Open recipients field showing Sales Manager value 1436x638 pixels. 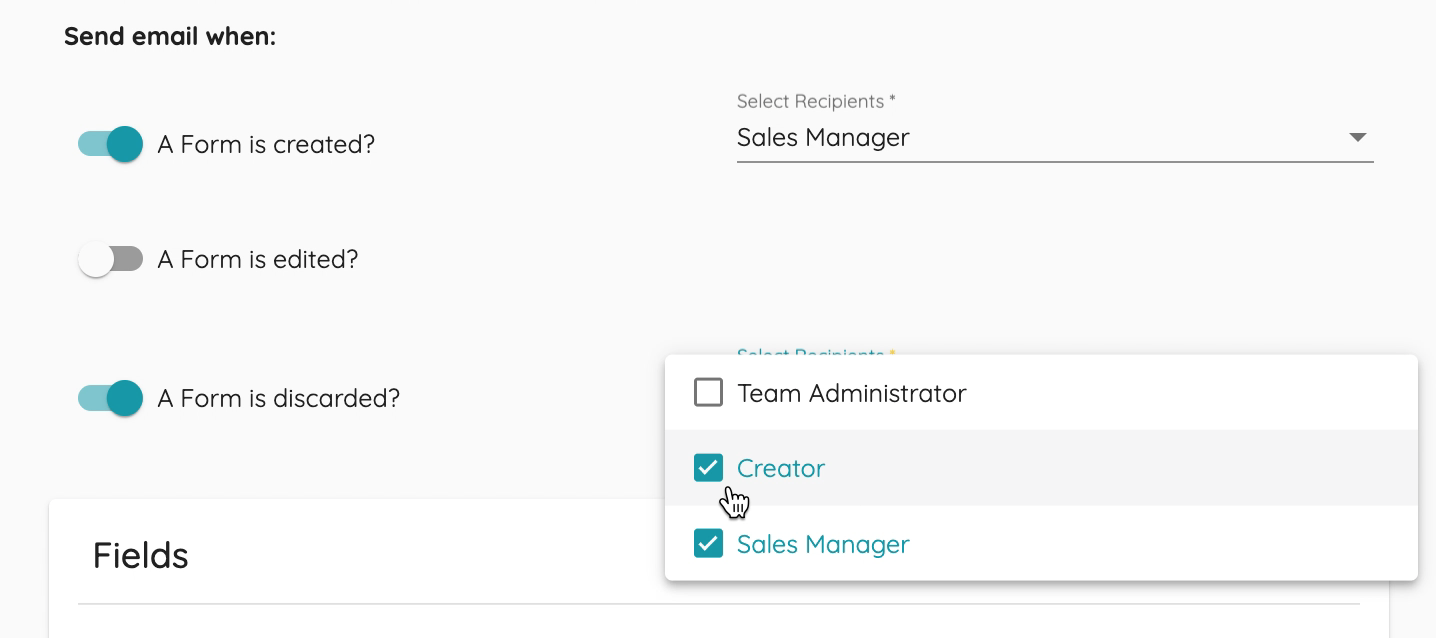(1055, 138)
